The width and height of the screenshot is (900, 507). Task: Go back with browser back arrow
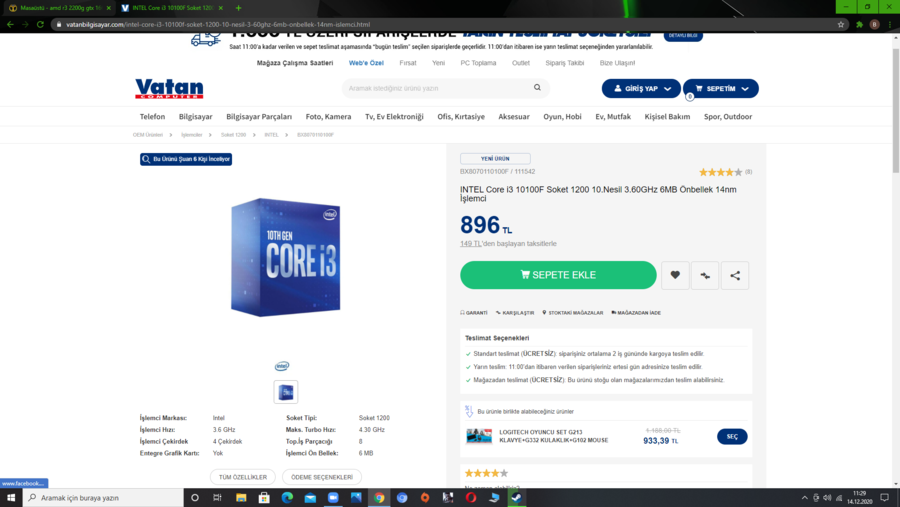10,24
